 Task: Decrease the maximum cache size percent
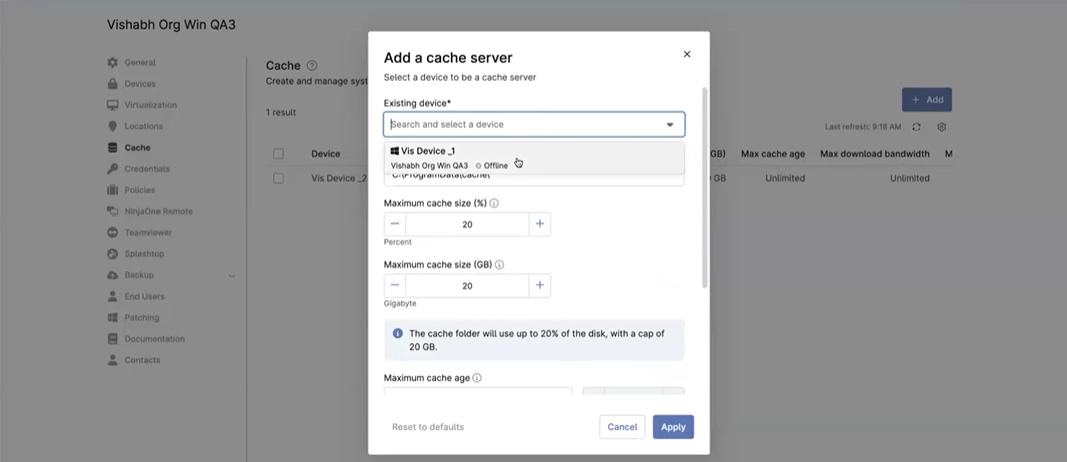395,224
